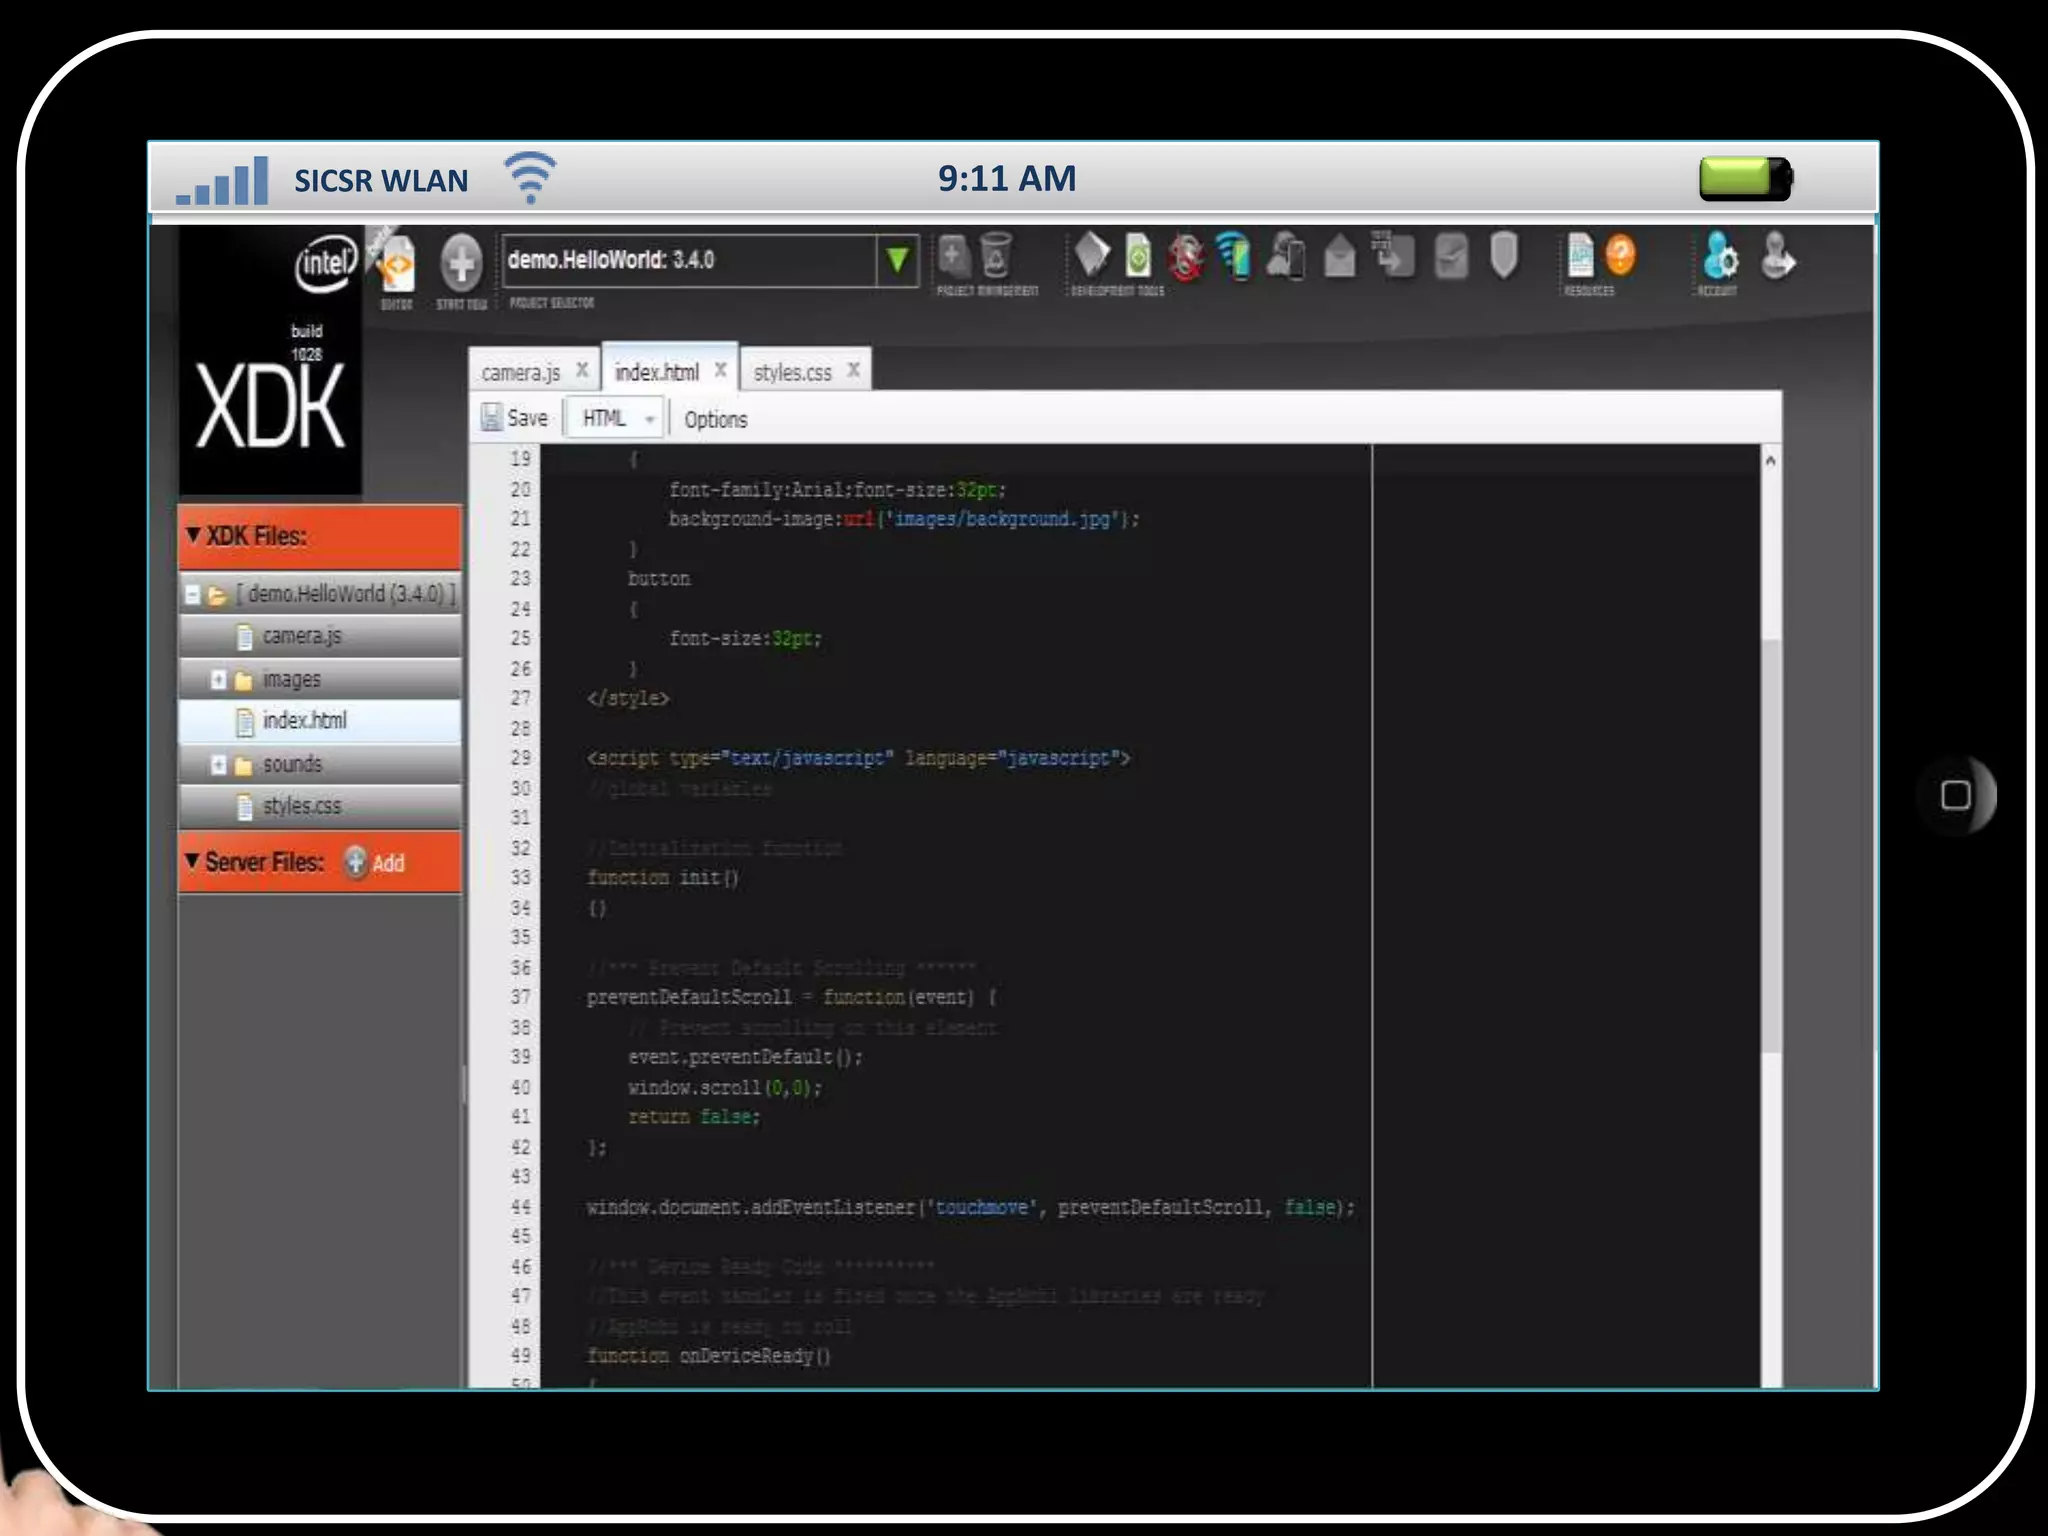Screen dimensions: 2048x1536
Task: Switch to the camera.js tab
Action: pyautogui.click(x=520, y=373)
